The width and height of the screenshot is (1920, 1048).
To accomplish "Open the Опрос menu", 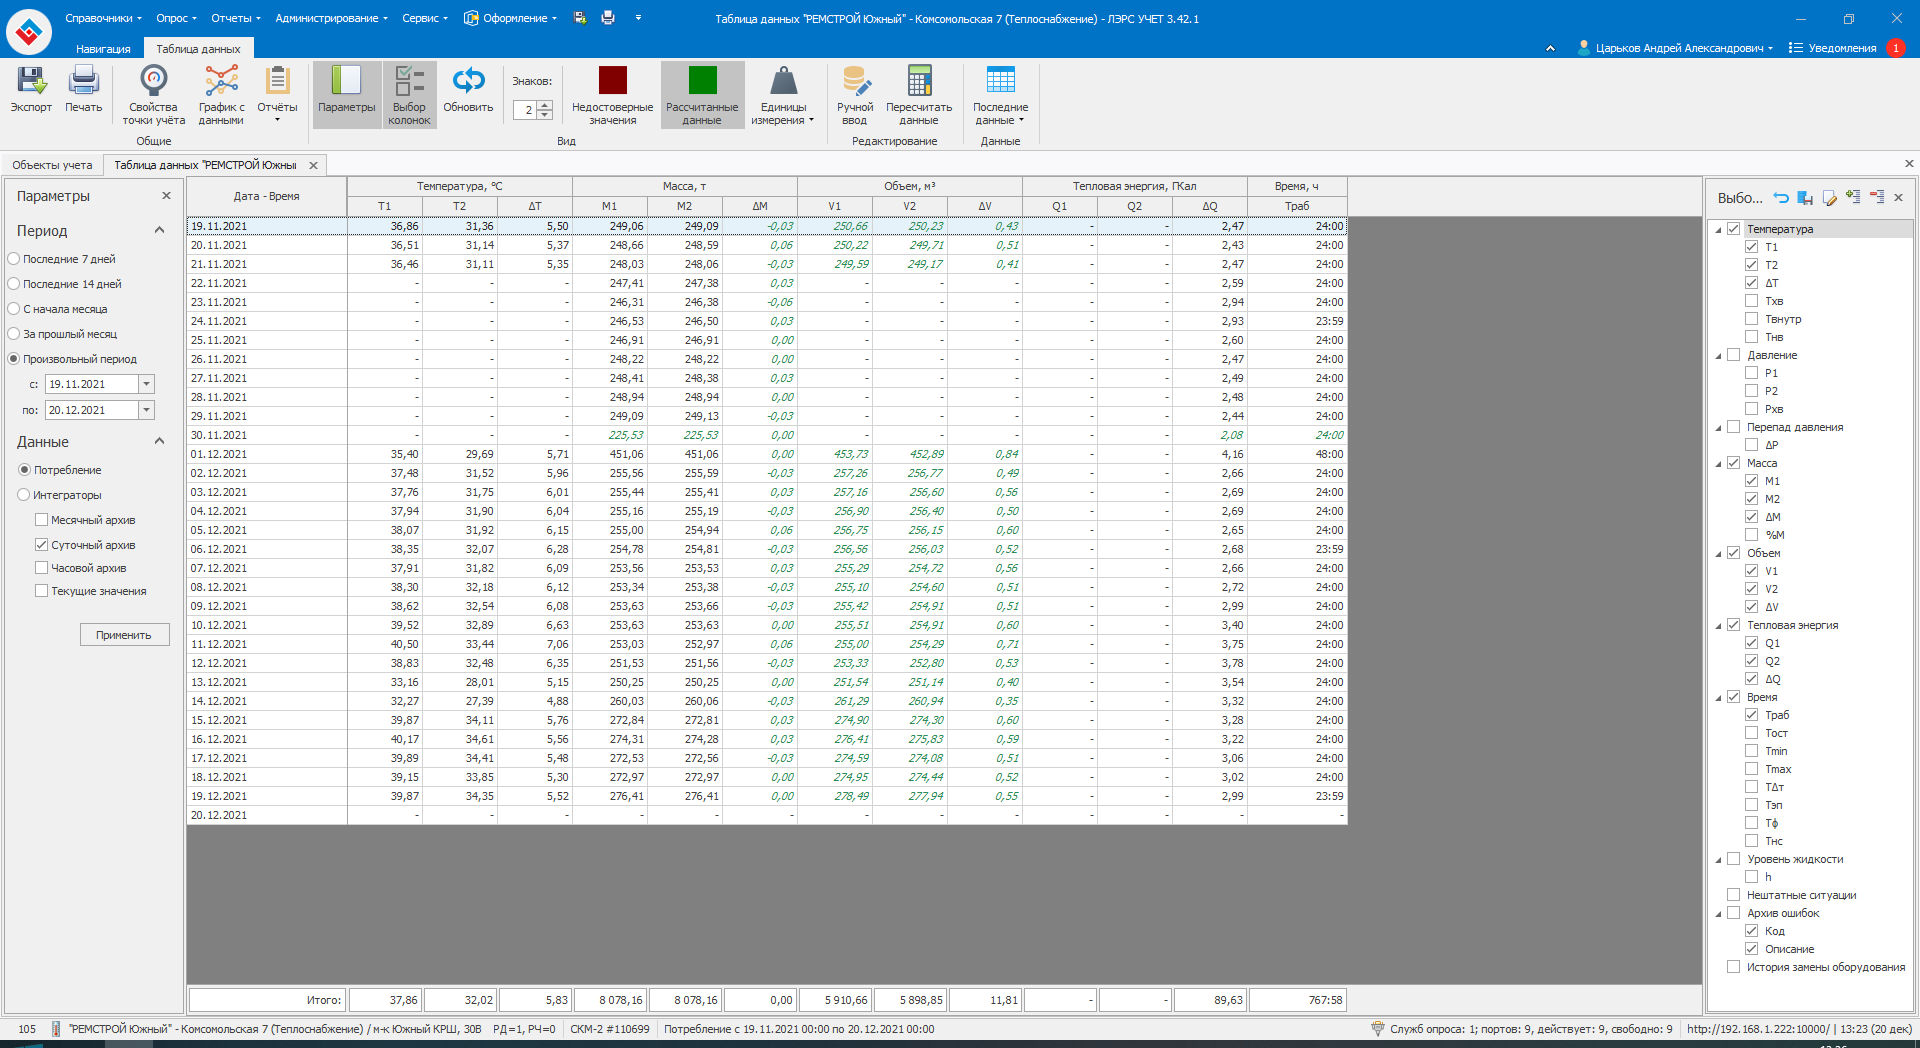I will [176, 18].
